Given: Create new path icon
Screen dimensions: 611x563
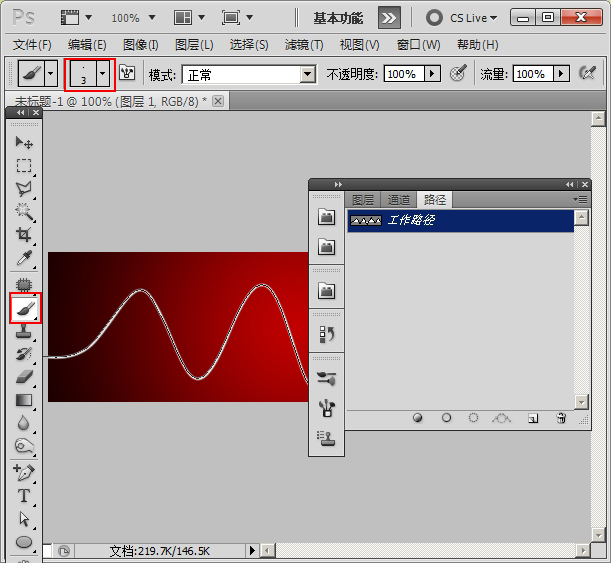Looking at the screenshot, I should click(533, 418).
